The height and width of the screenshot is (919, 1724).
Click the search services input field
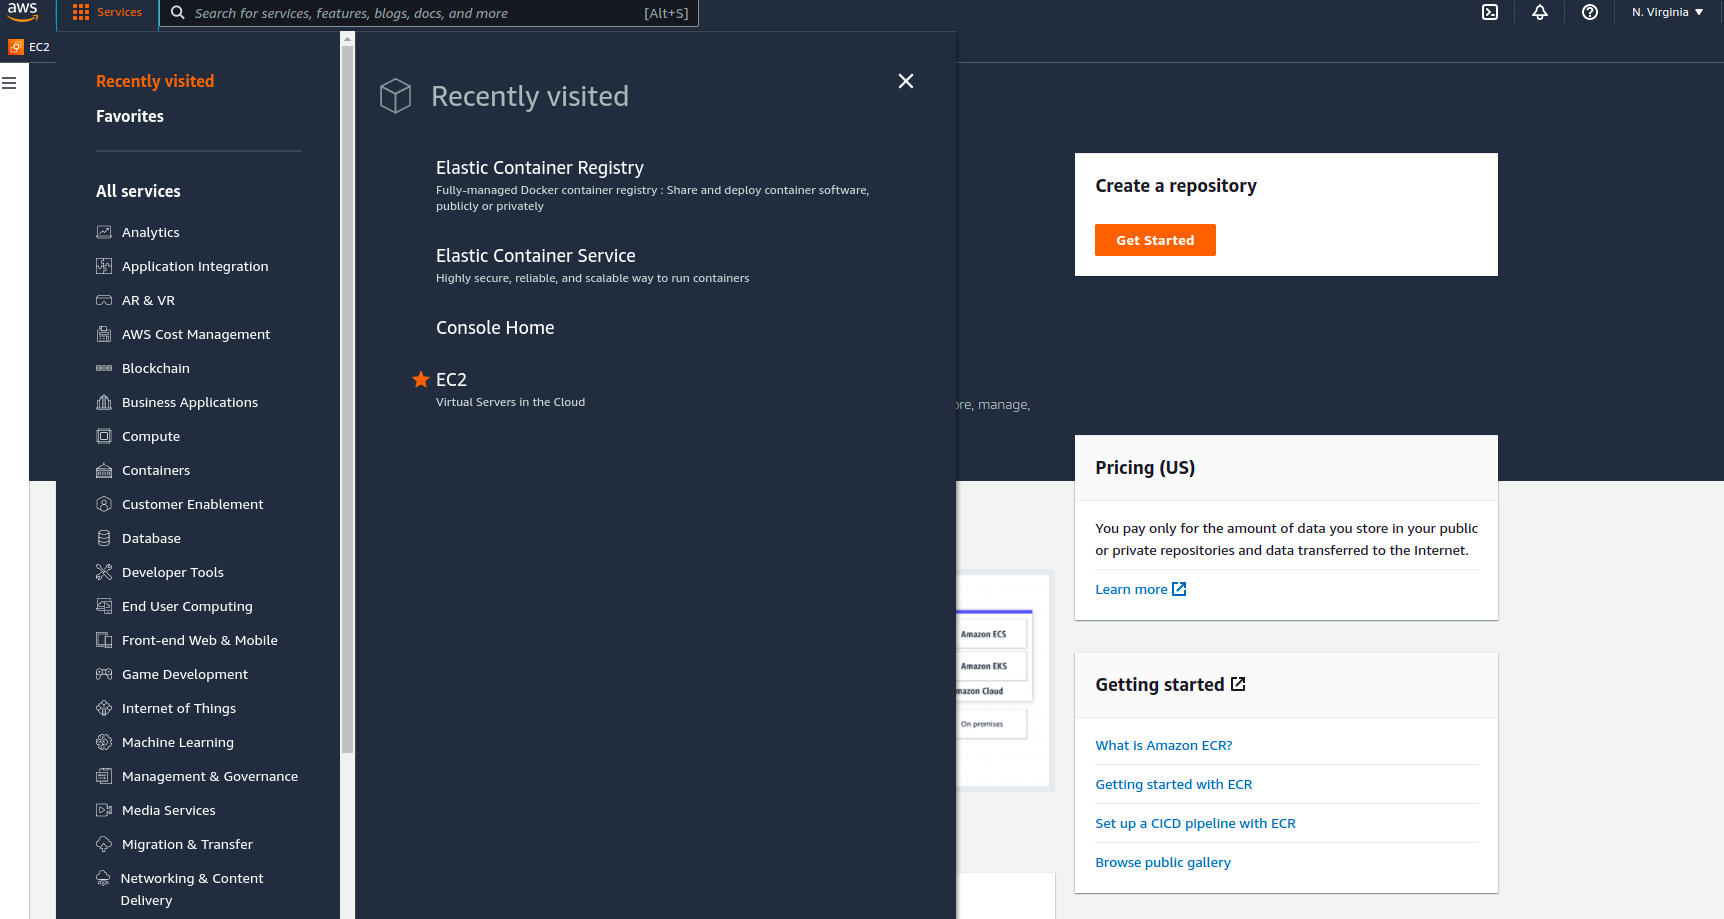pos(430,13)
